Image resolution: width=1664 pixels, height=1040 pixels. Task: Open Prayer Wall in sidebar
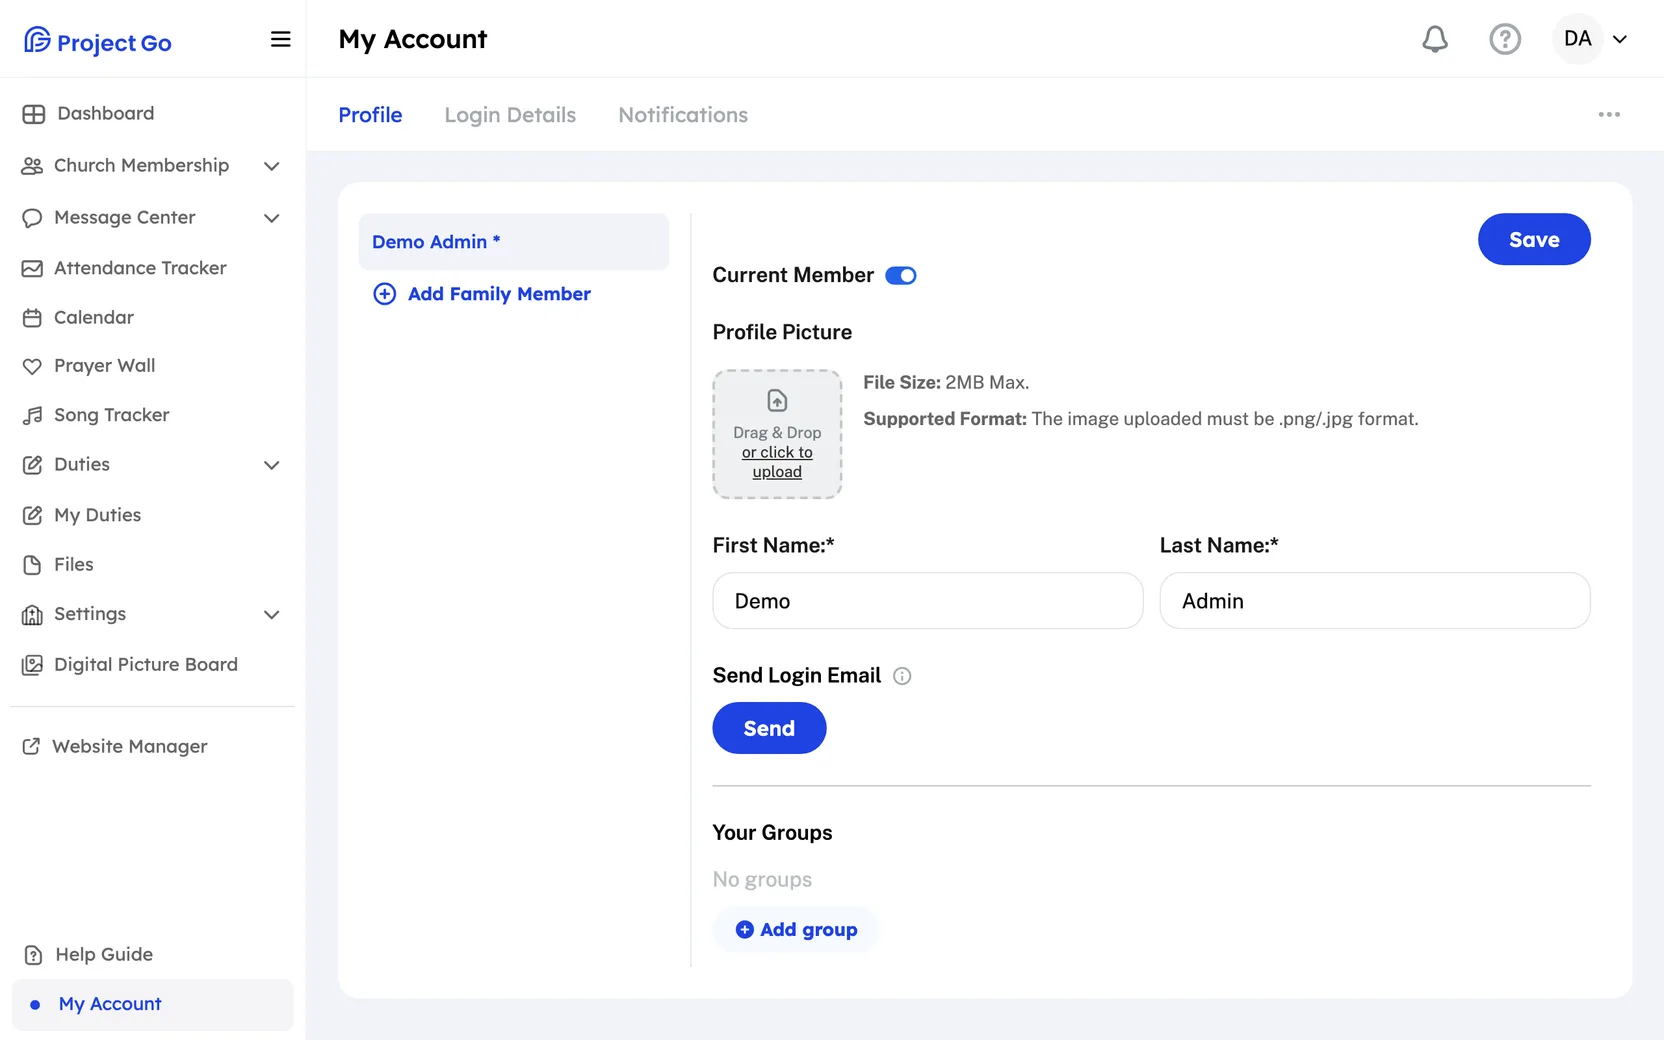[x=89, y=366]
